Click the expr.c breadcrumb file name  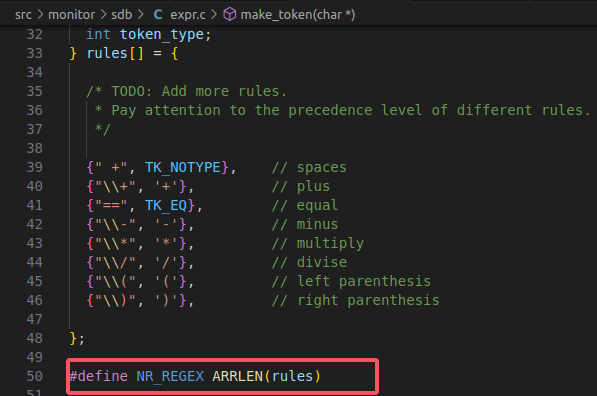[x=188, y=15]
